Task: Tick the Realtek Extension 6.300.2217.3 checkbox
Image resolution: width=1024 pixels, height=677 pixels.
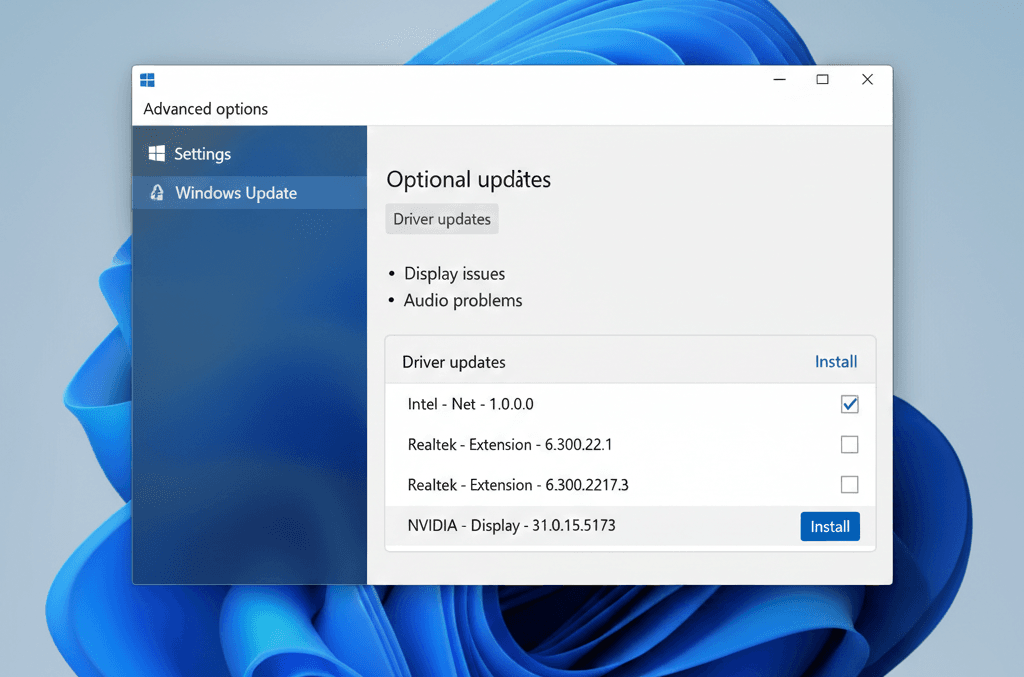Action: click(x=849, y=485)
